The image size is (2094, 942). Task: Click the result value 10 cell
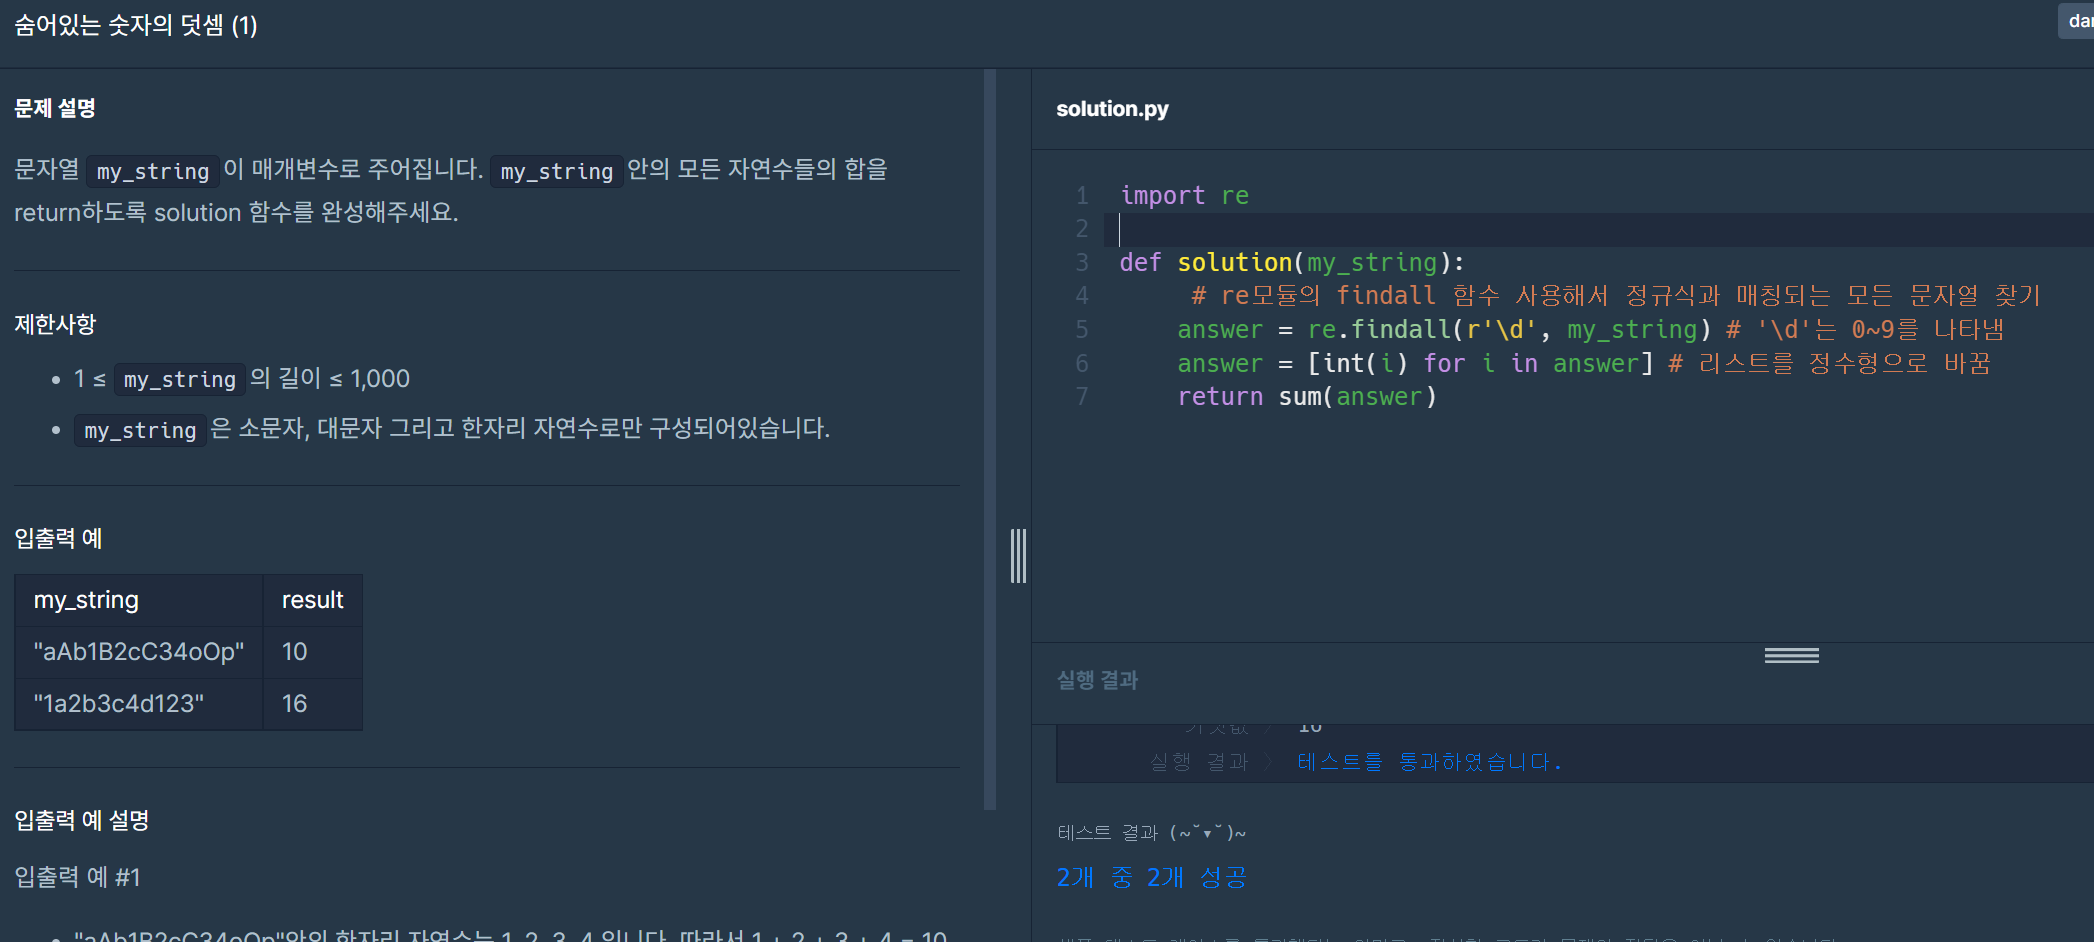point(312,652)
